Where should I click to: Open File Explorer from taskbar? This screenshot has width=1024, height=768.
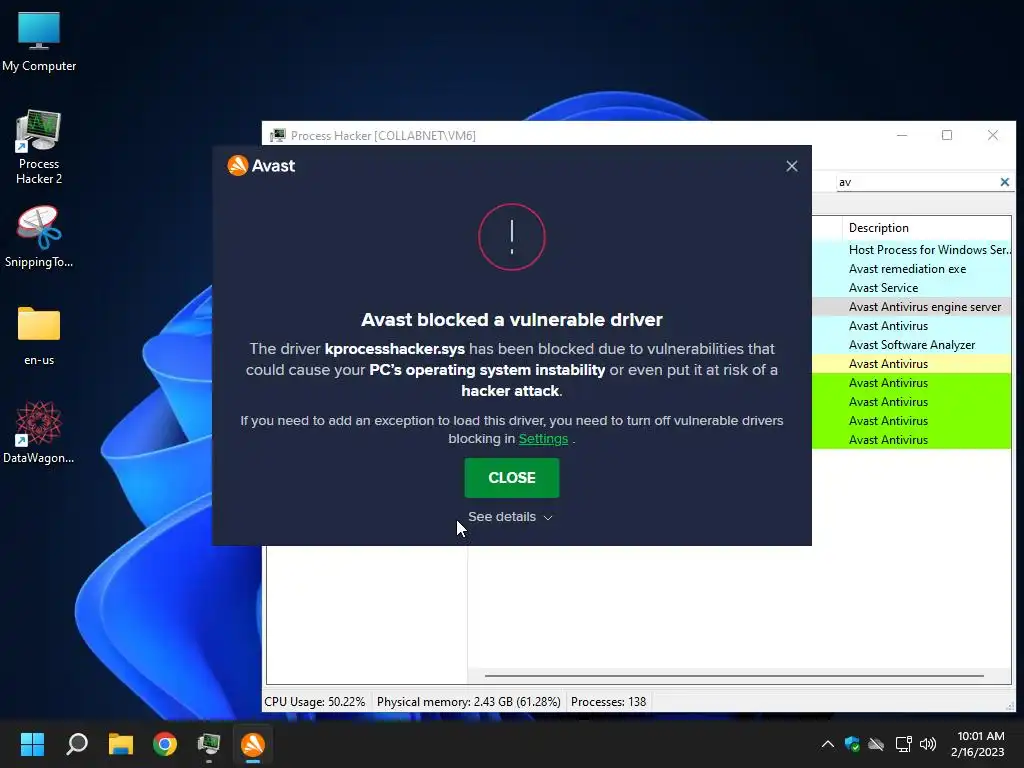(121, 744)
